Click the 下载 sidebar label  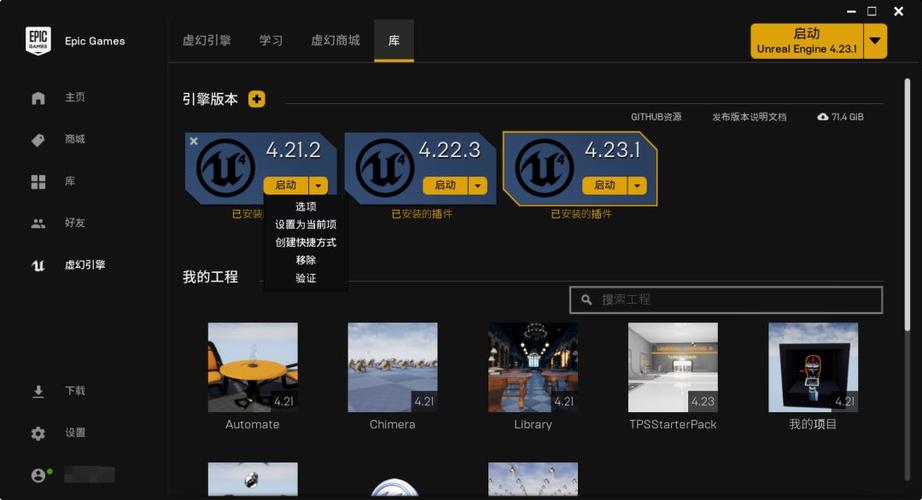pos(75,391)
